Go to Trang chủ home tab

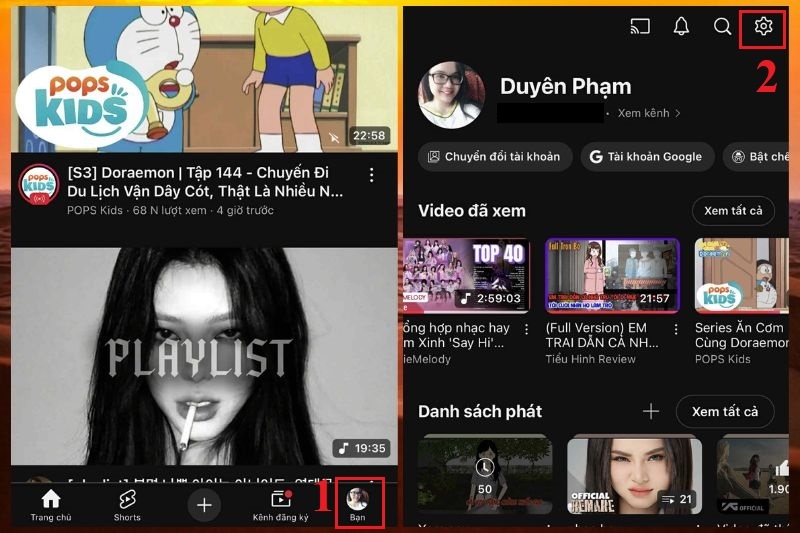(51, 505)
